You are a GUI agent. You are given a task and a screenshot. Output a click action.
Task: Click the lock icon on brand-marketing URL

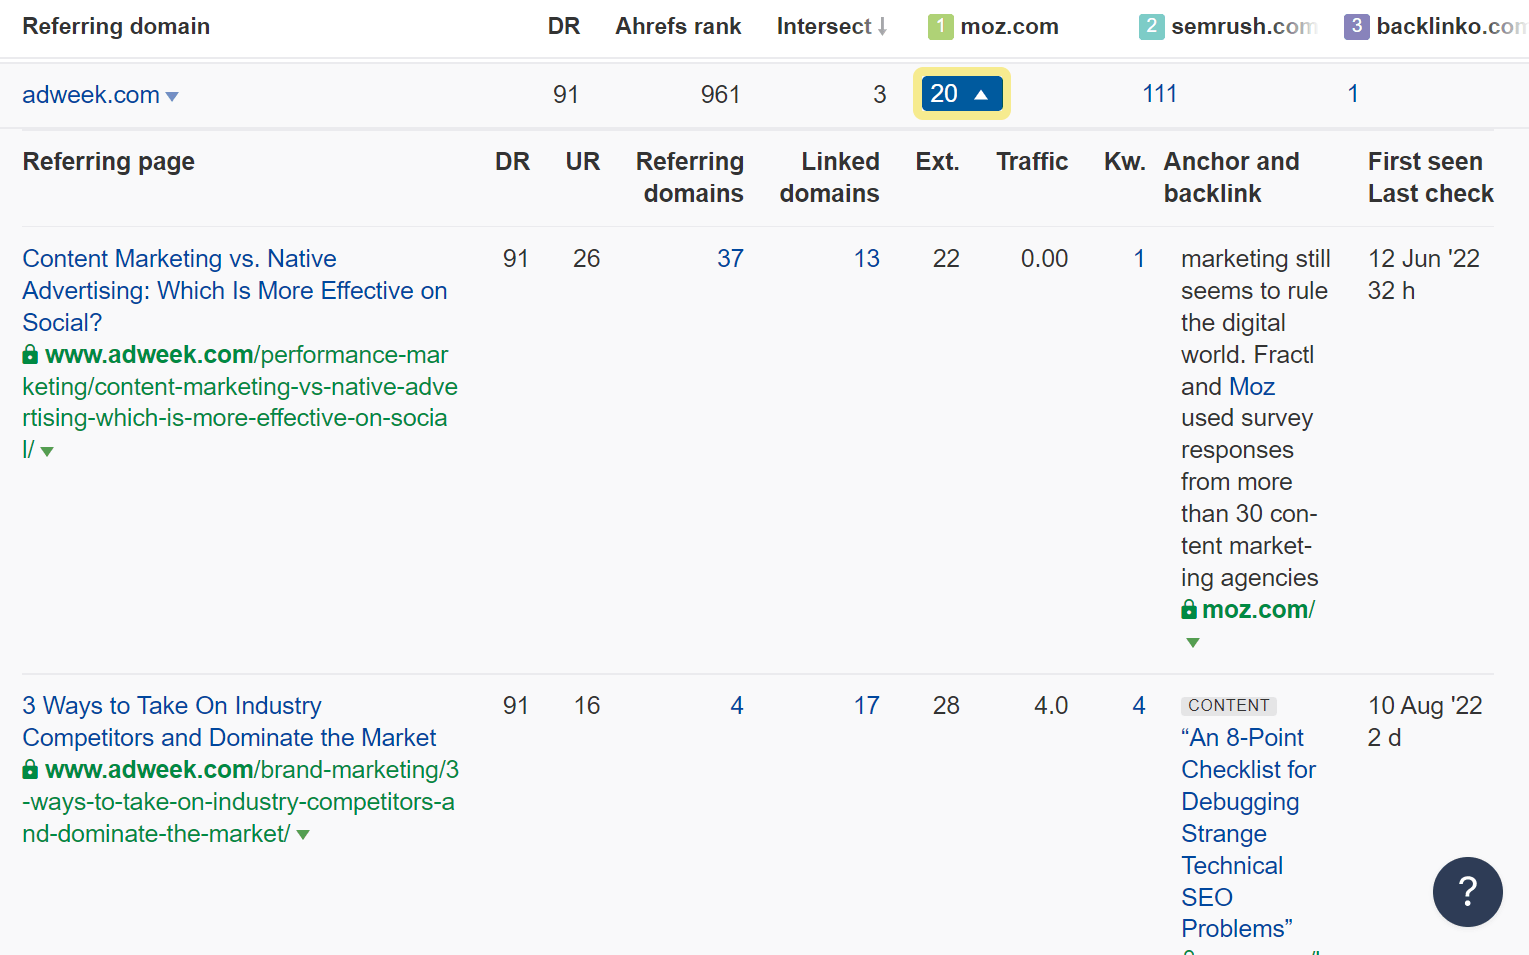[31, 770]
